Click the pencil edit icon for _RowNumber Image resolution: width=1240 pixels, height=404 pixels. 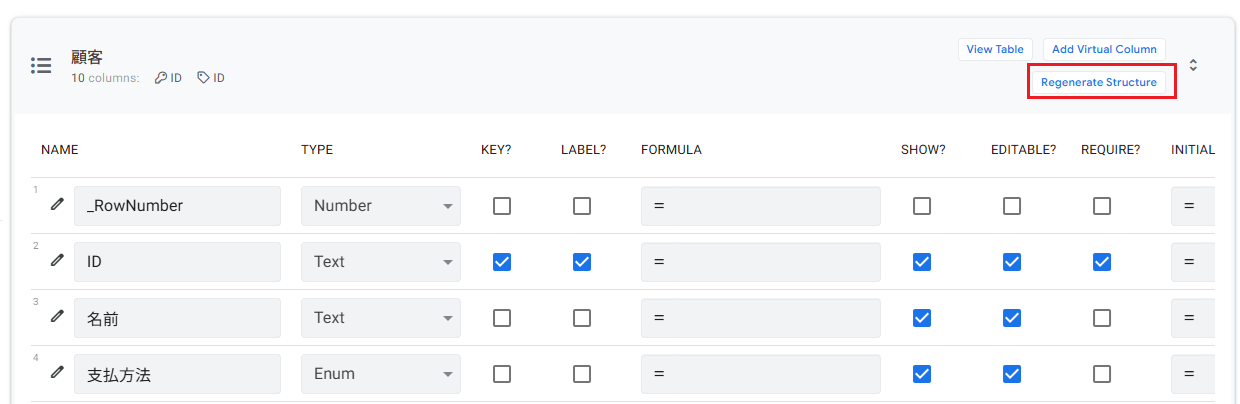(x=58, y=204)
